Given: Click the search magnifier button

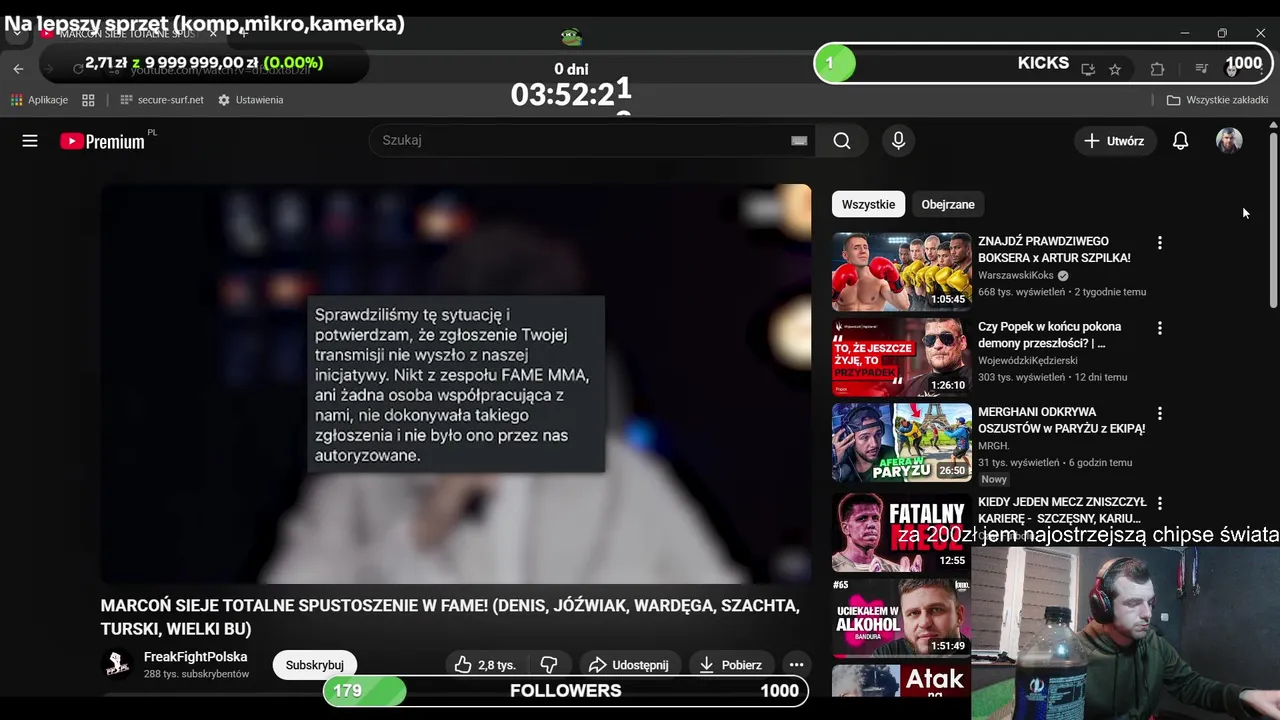Looking at the screenshot, I should (842, 141).
